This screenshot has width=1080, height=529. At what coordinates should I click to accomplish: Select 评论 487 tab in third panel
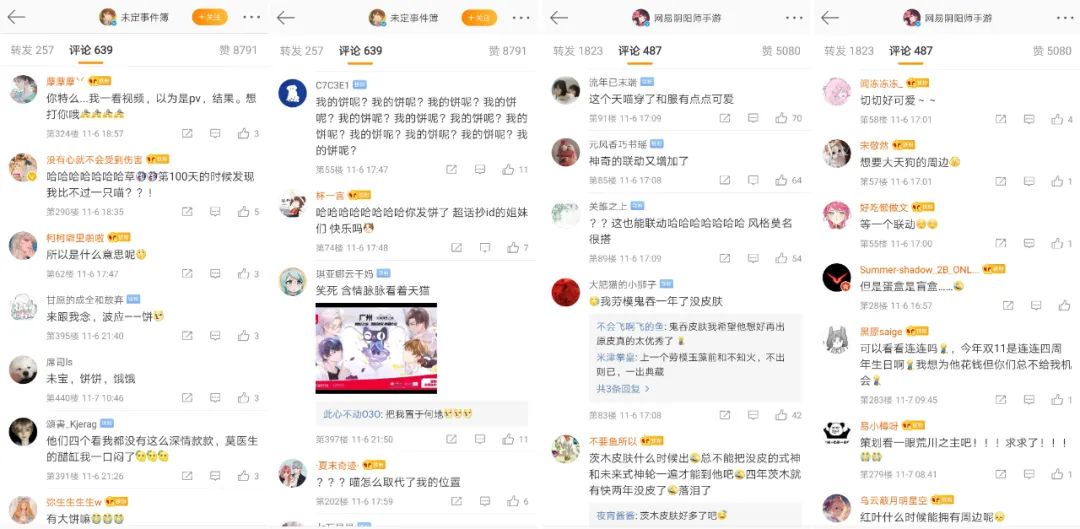click(x=640, y=51)
